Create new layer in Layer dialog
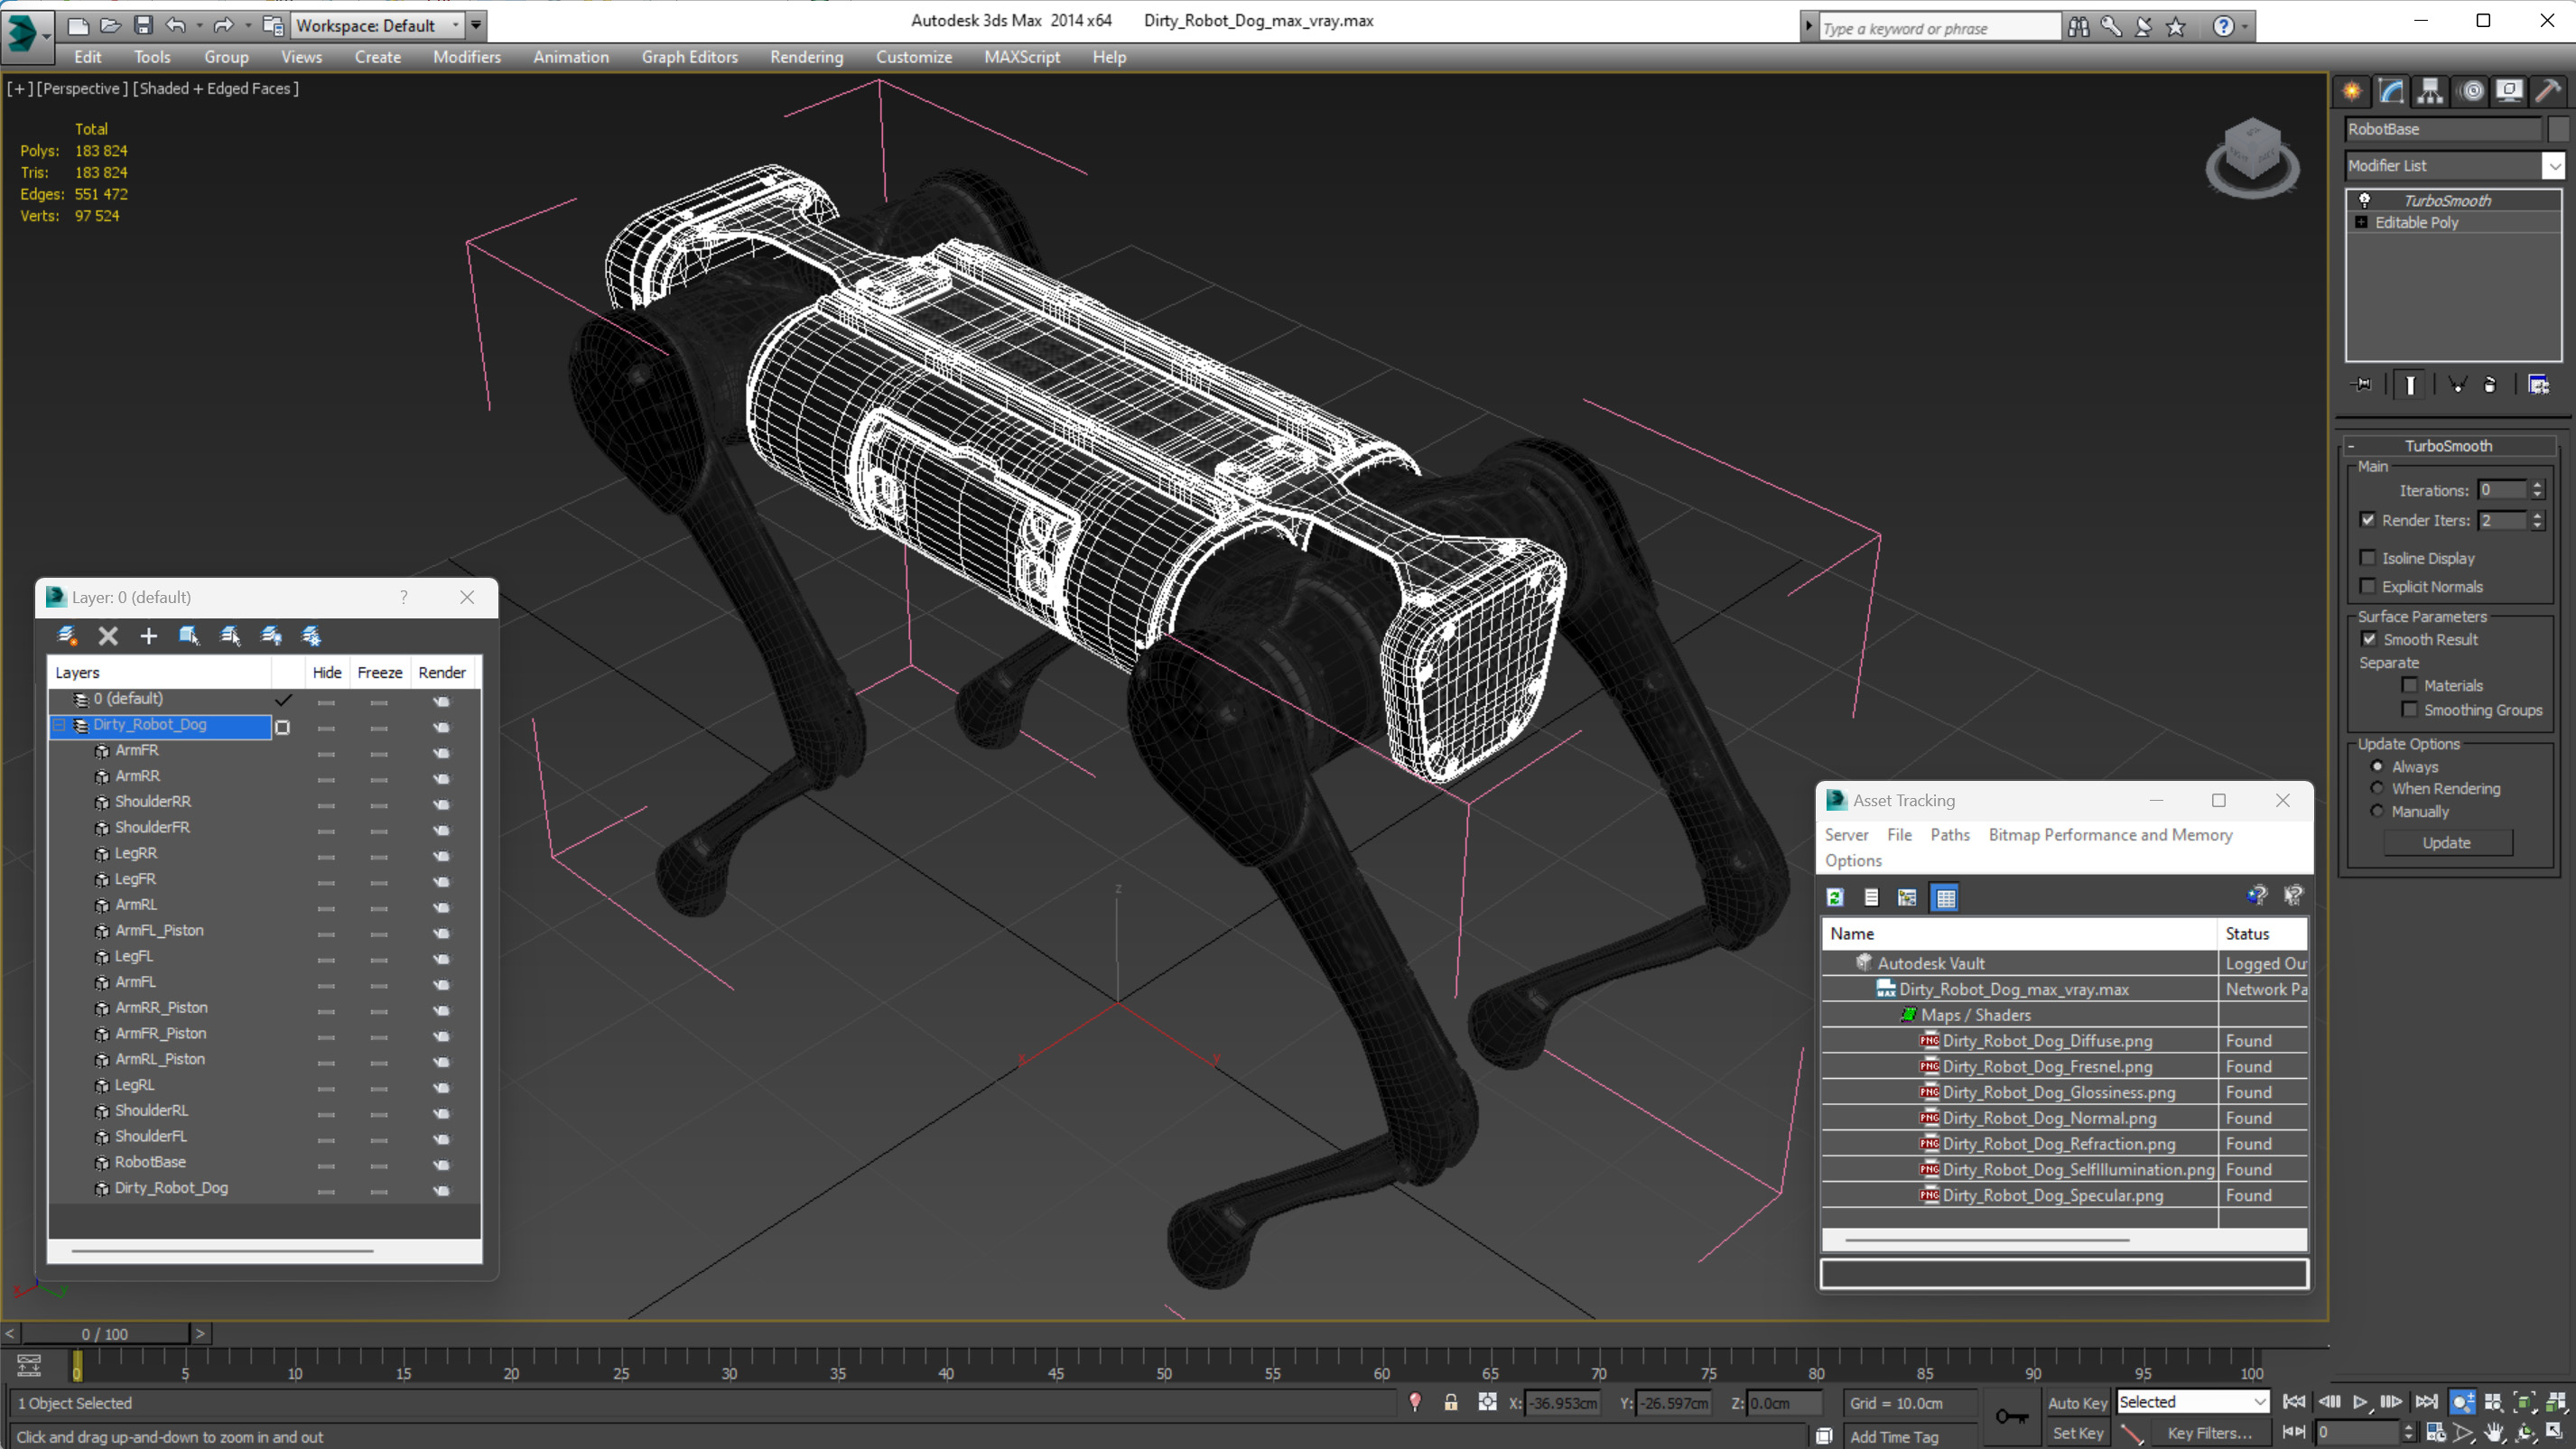Screen dimensions: 2576x1449 point(67,636)
